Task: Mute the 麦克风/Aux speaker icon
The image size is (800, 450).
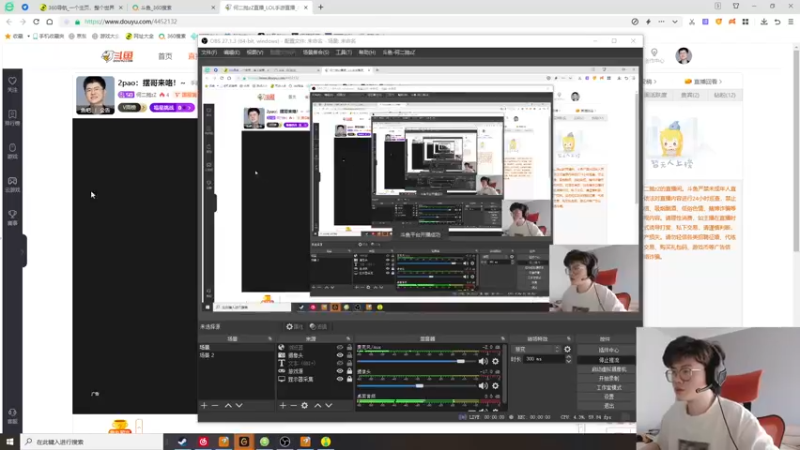Action: [x=483, y=361]
